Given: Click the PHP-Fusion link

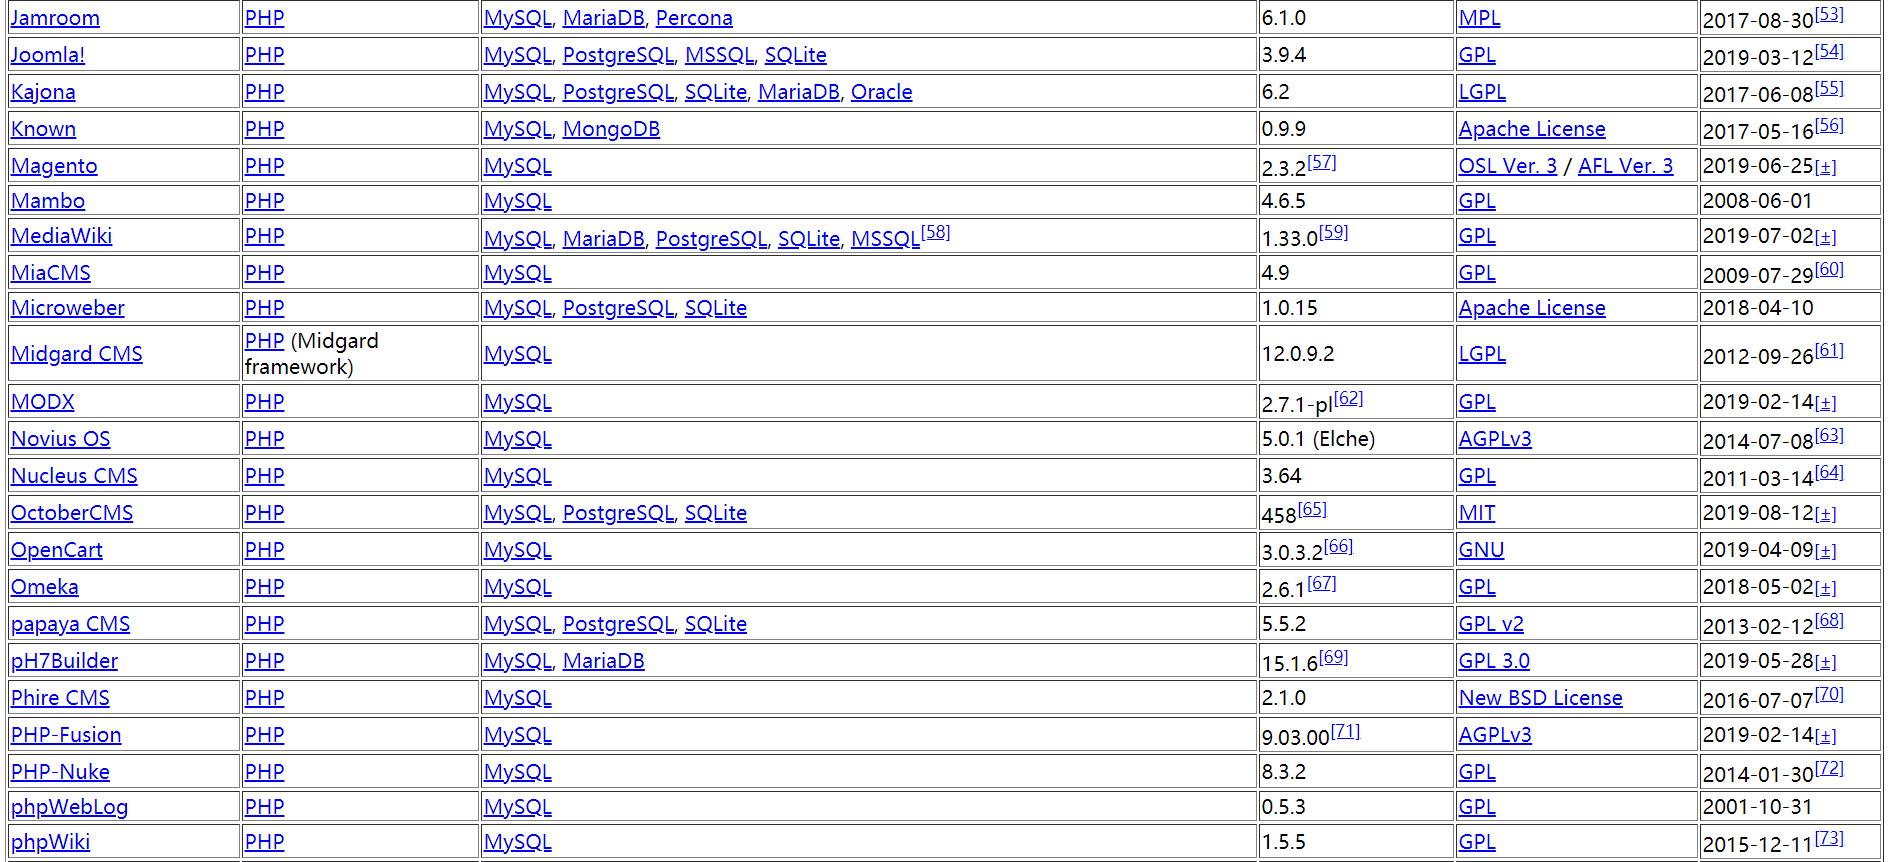Looking at the screenshot, I should 66,735.
